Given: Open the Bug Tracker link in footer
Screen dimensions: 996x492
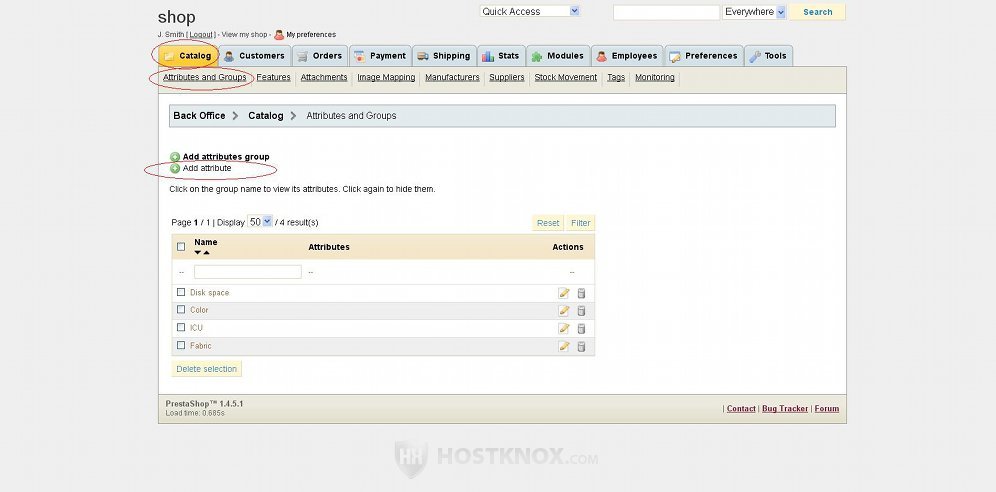Looking at the screenshot, I should pyautogui.click(x=784, y=409).
